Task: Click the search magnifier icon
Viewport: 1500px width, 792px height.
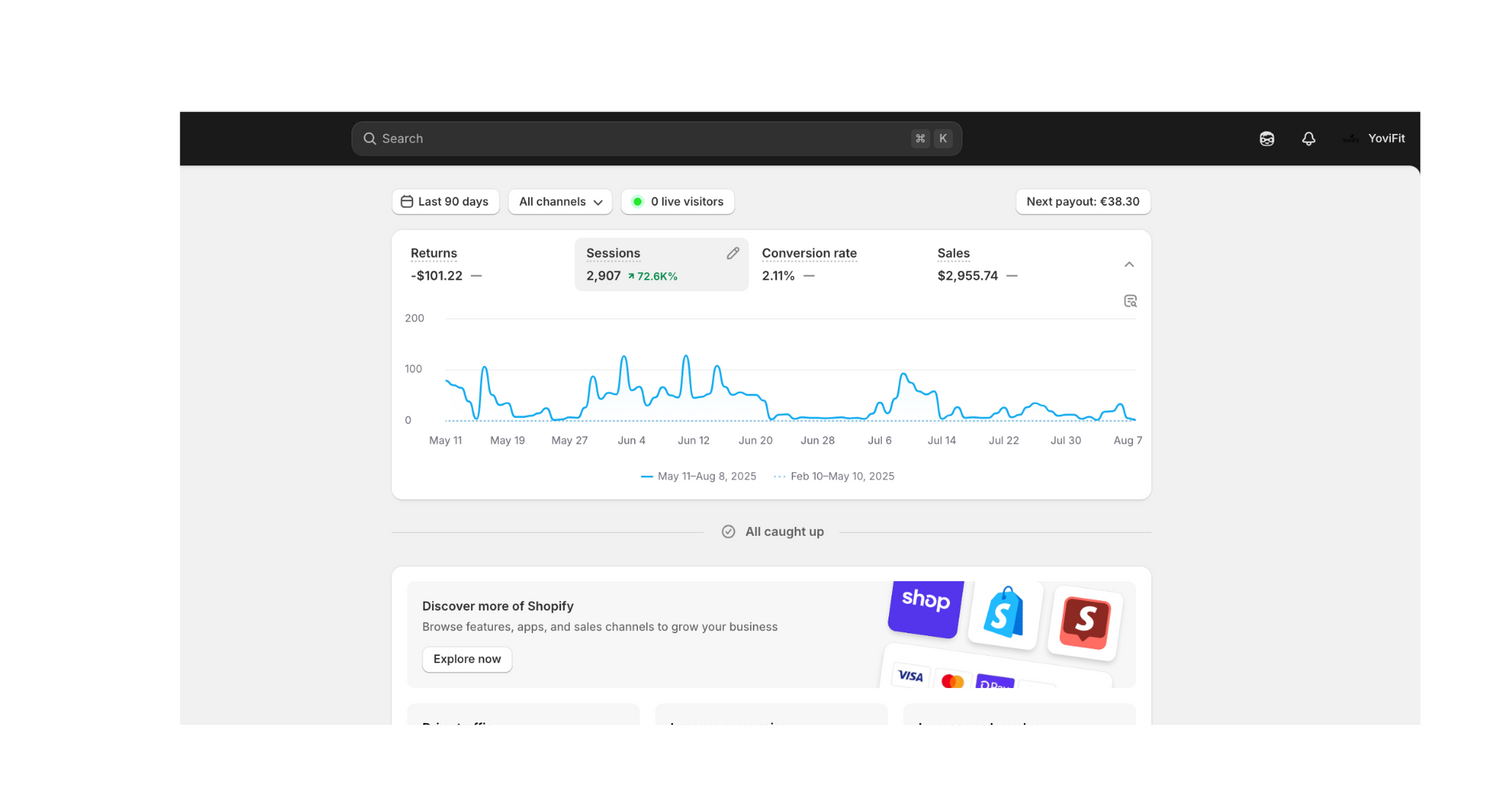Action: pos(370,139)
